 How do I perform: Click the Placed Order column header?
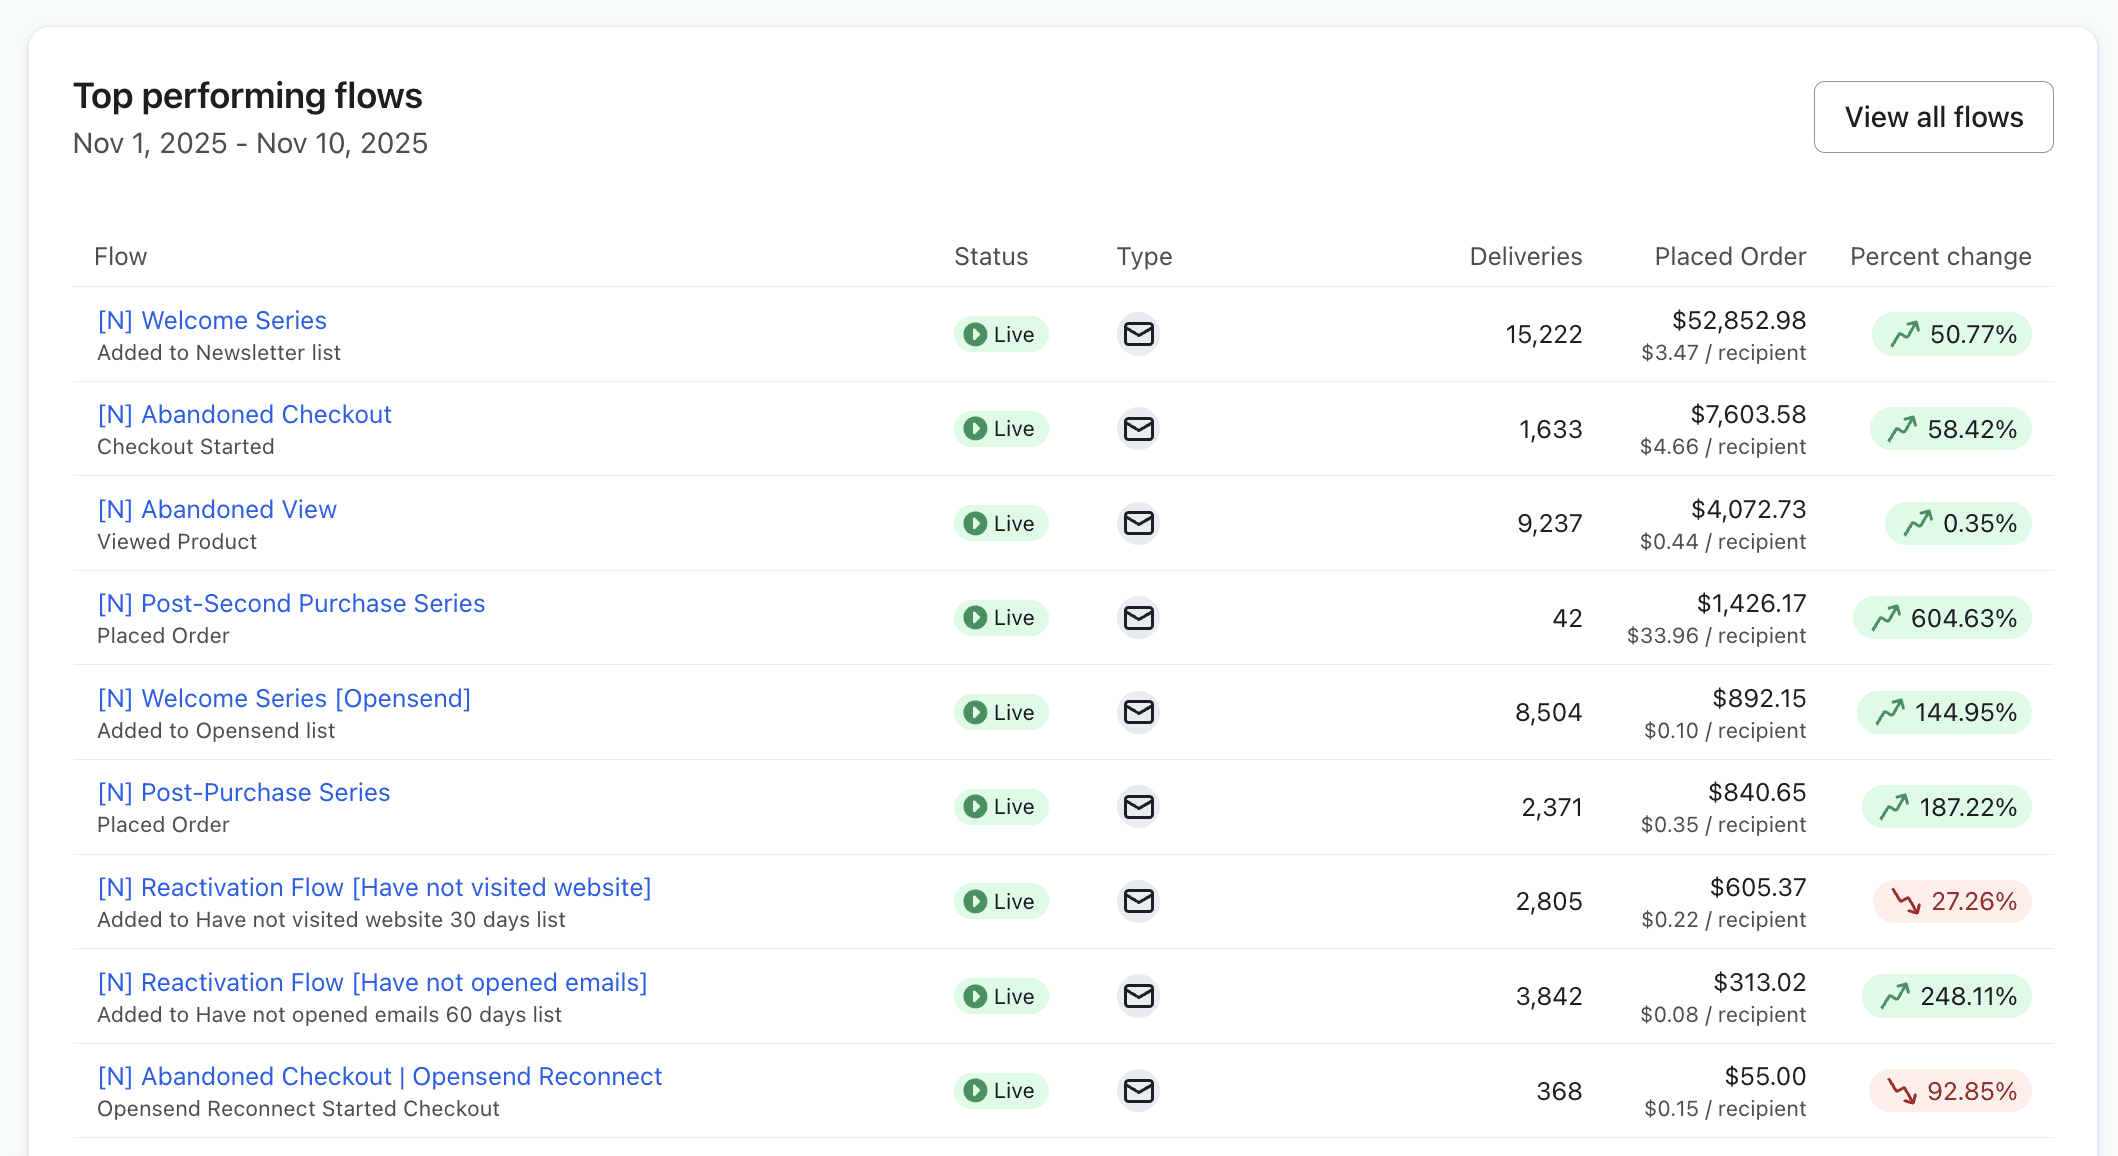pyautogui.click(x=1729, y=257)
